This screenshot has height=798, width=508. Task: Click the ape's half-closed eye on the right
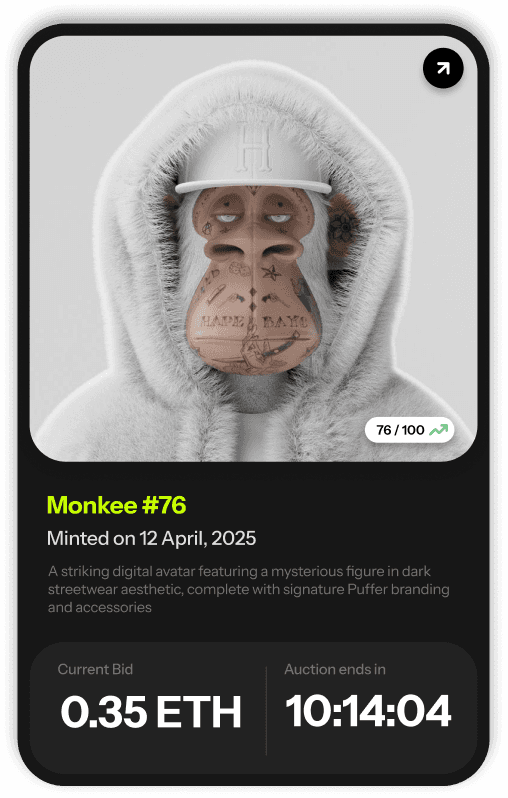pyautogui.click(x=278, y=217)
